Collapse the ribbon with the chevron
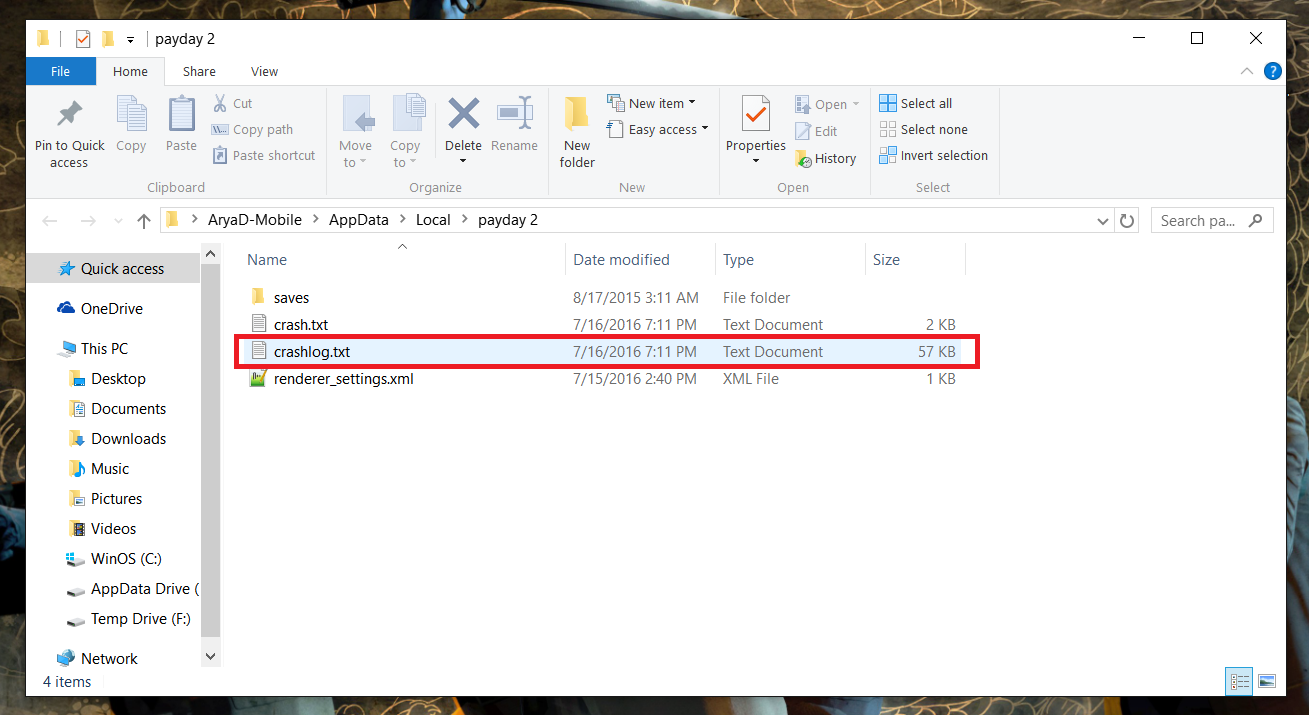The width and height of the screenshot is (1309, 715). [1246, 71]
